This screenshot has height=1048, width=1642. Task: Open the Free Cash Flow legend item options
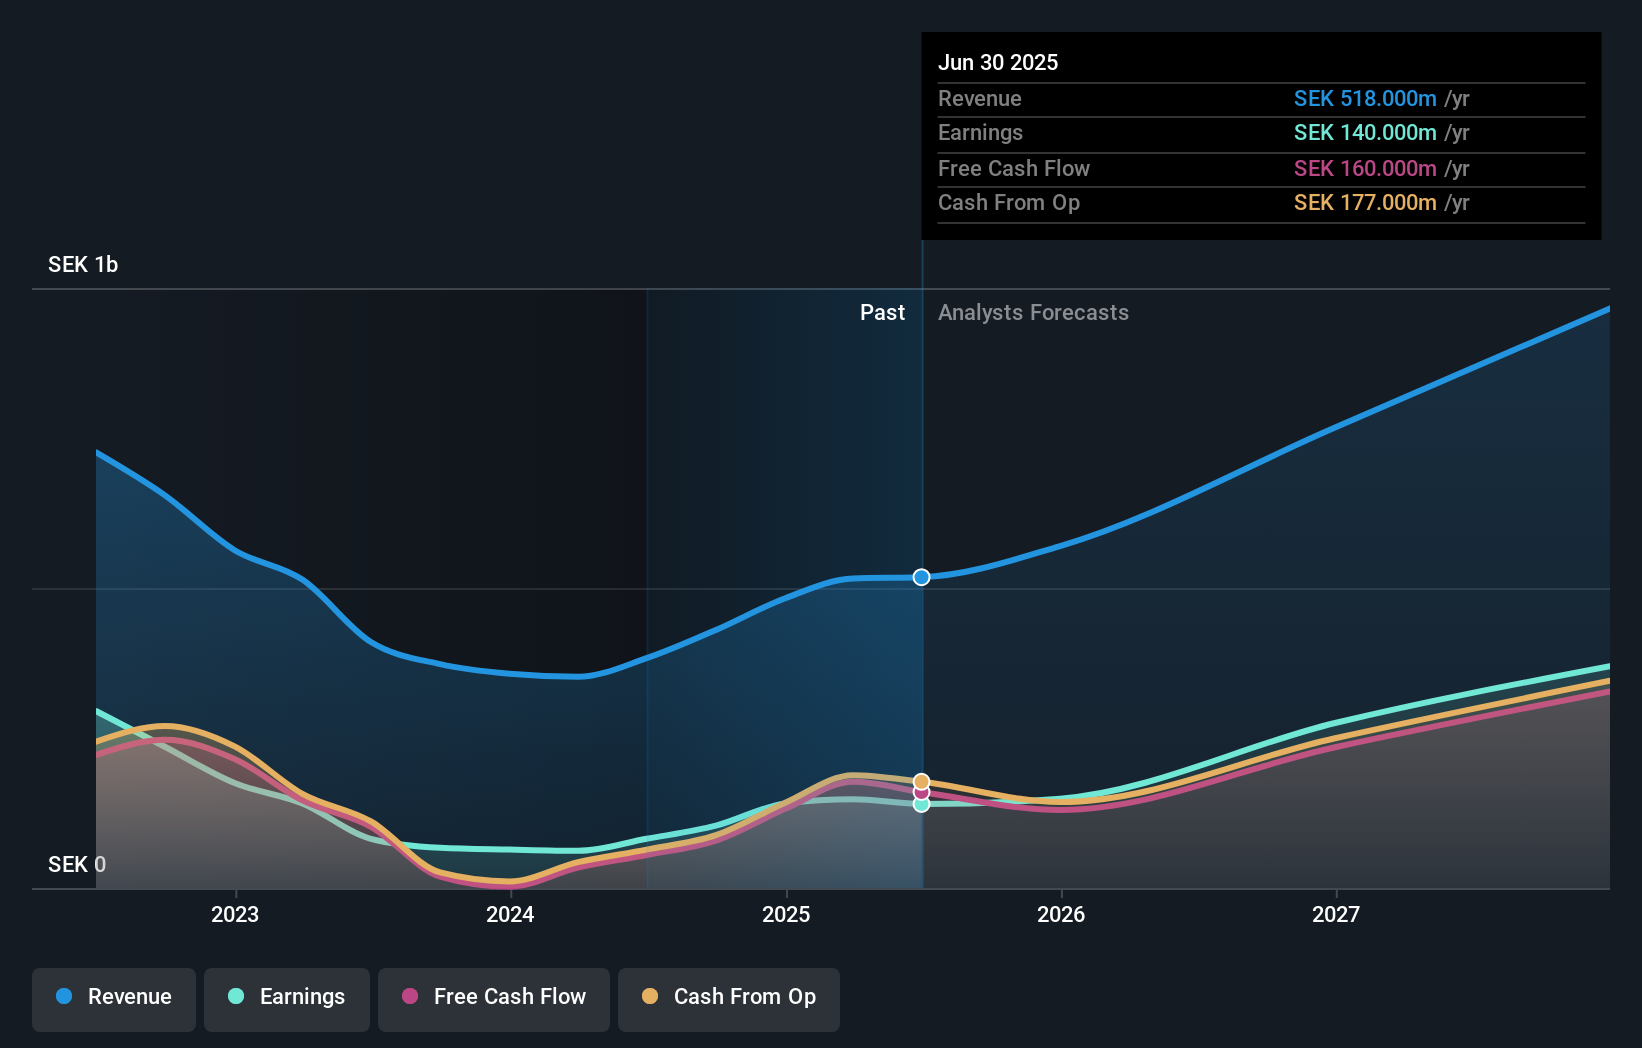click(x=494, y=997)
